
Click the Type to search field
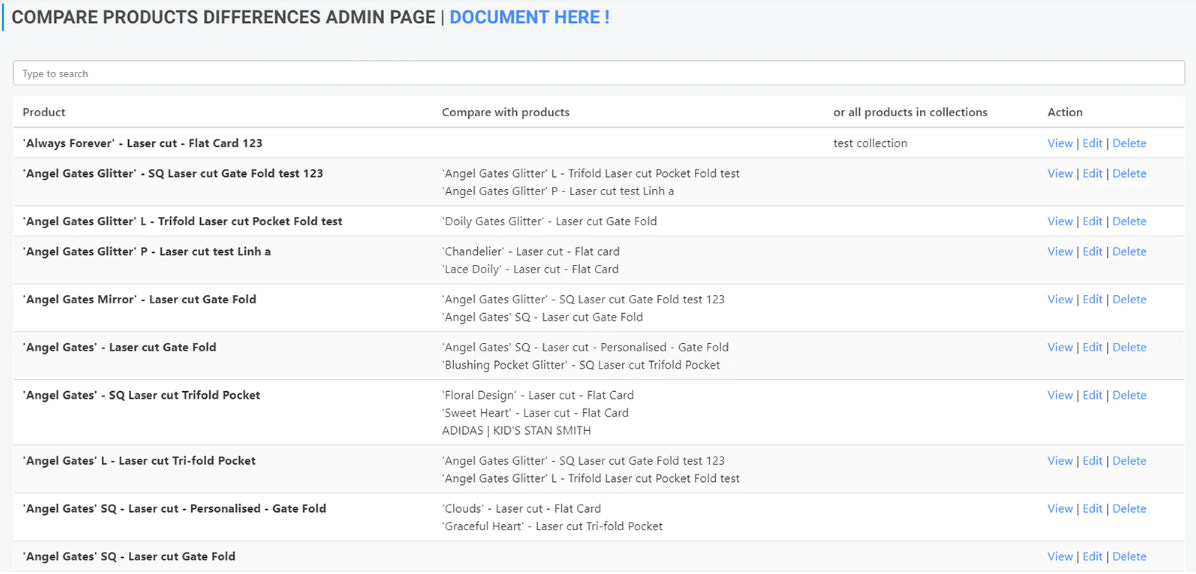598,73
